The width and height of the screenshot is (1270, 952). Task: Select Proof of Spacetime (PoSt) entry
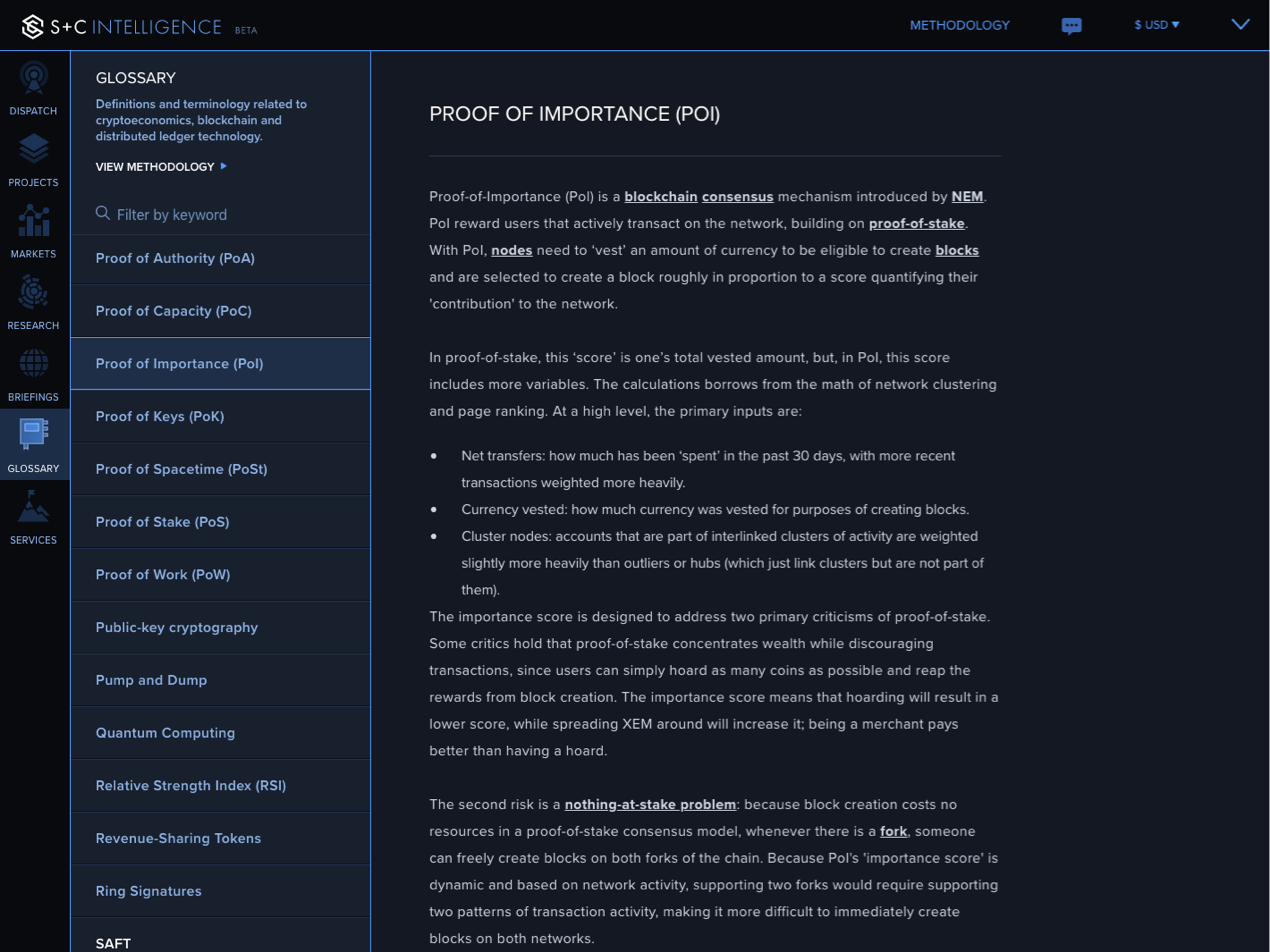point(220,469)
